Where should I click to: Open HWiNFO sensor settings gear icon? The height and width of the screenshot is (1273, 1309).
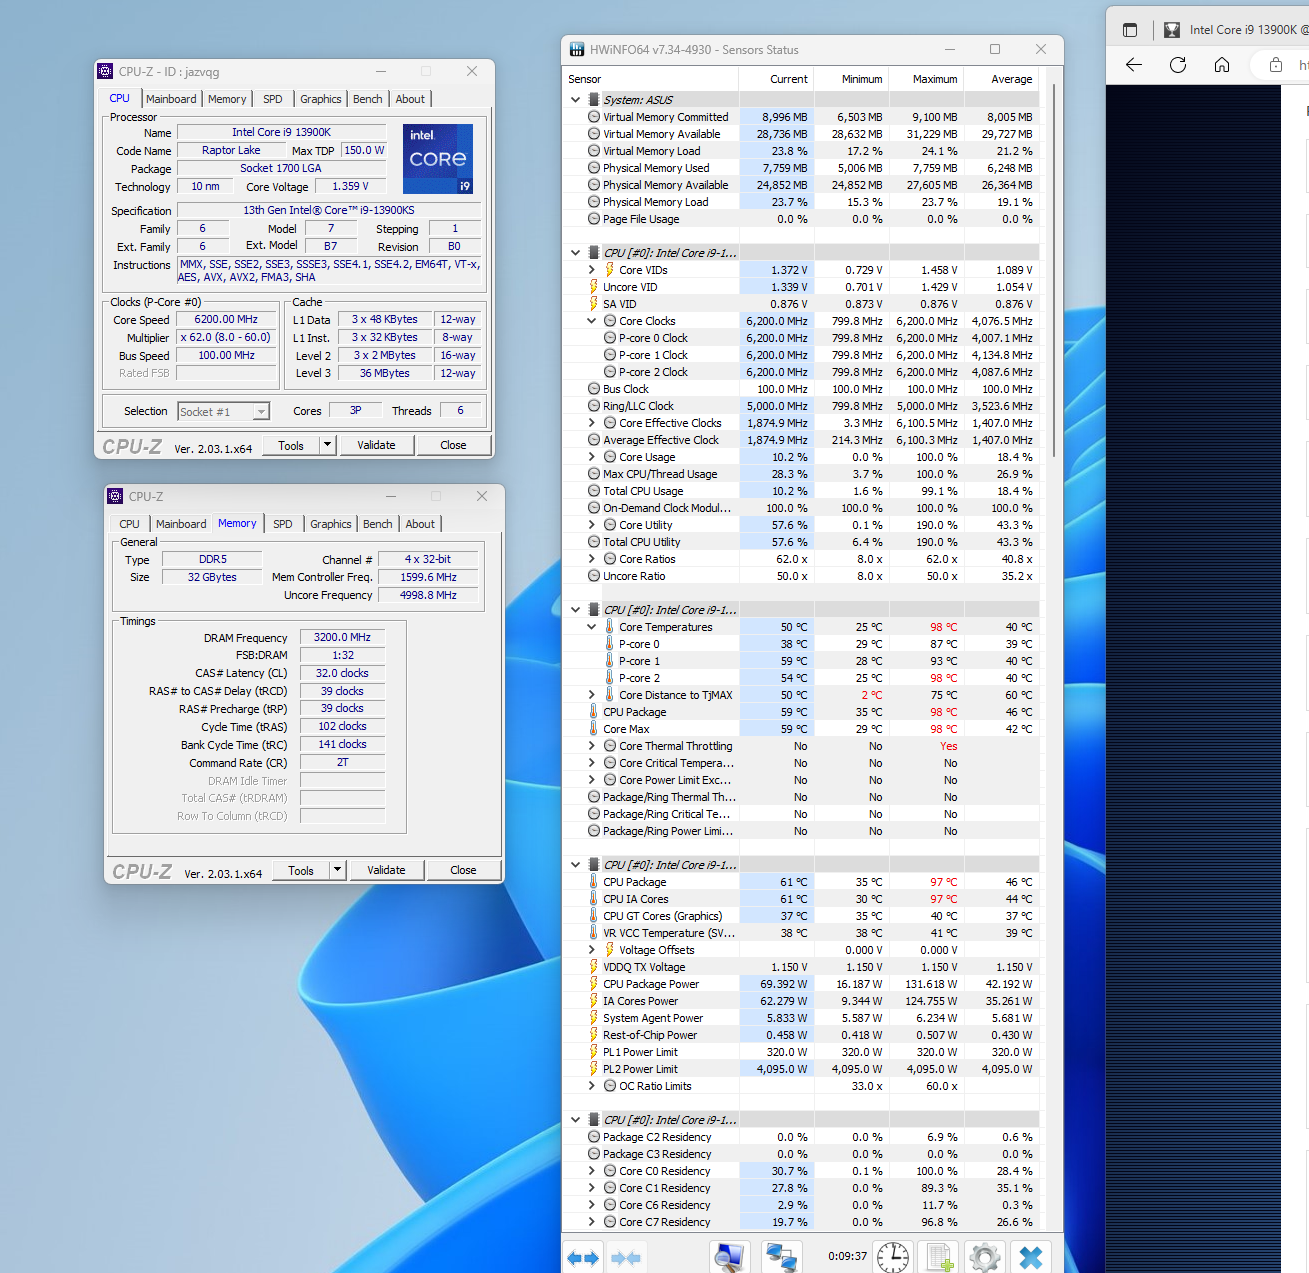click(x=985, y=1257)
